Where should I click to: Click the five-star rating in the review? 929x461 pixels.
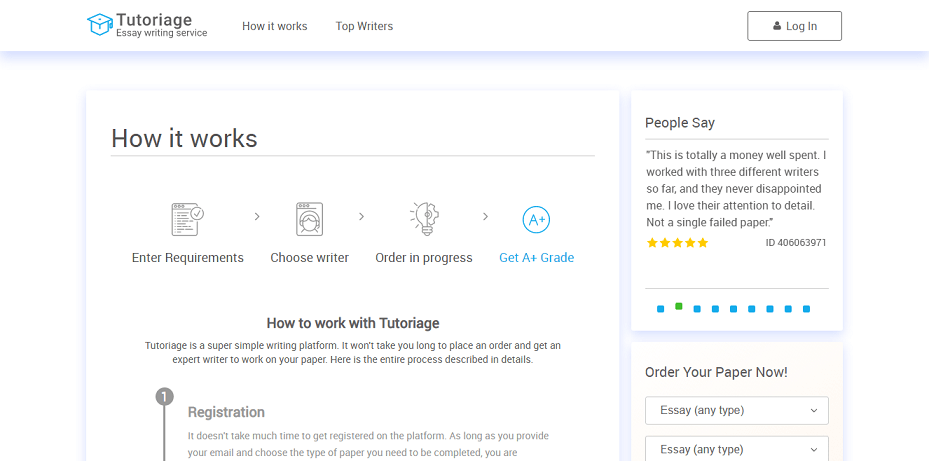point(677,242)
